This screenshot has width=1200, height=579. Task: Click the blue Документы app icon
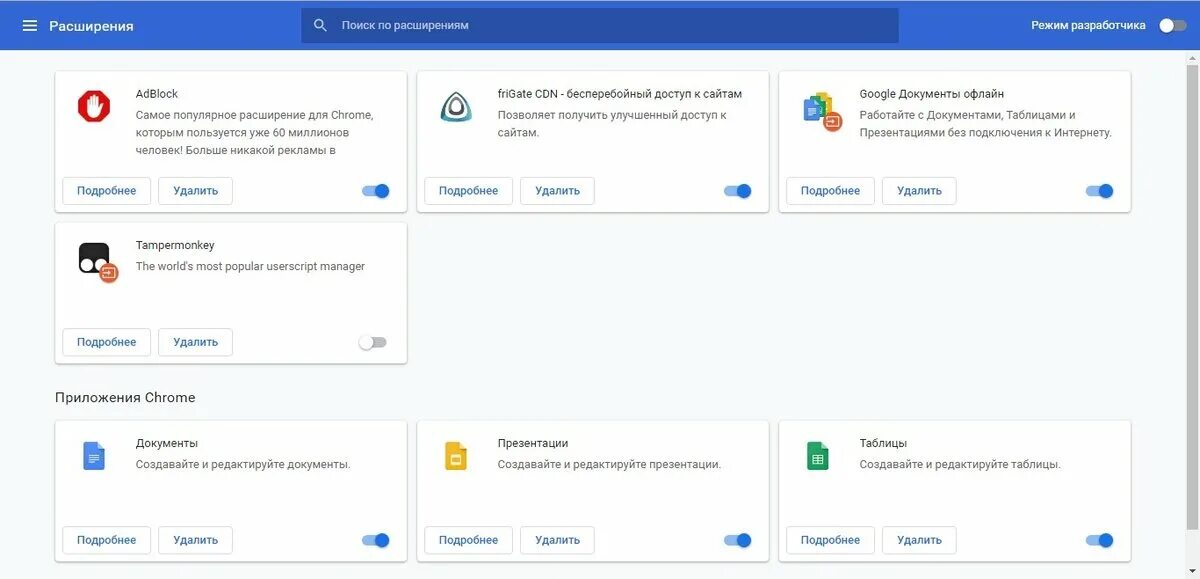coord(94,456)
